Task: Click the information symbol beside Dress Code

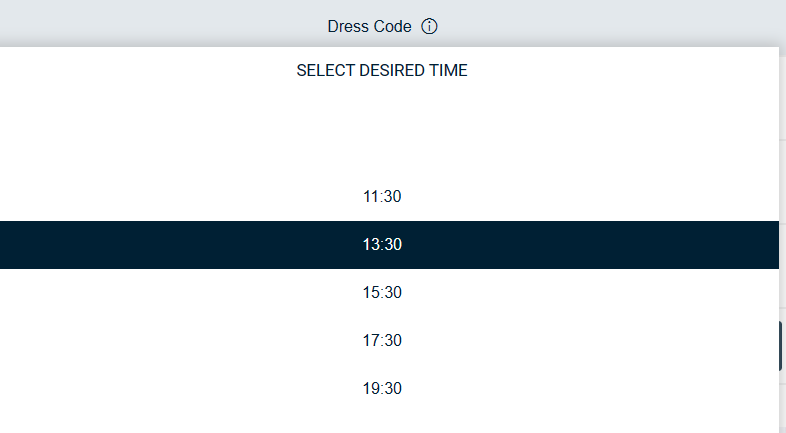Action: (x=429, y=26)
